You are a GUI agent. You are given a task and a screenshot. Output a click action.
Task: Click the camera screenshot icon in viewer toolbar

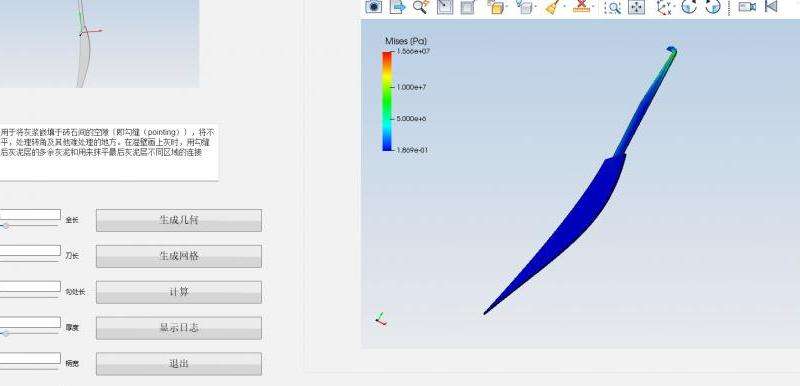(x=373, y=7)
